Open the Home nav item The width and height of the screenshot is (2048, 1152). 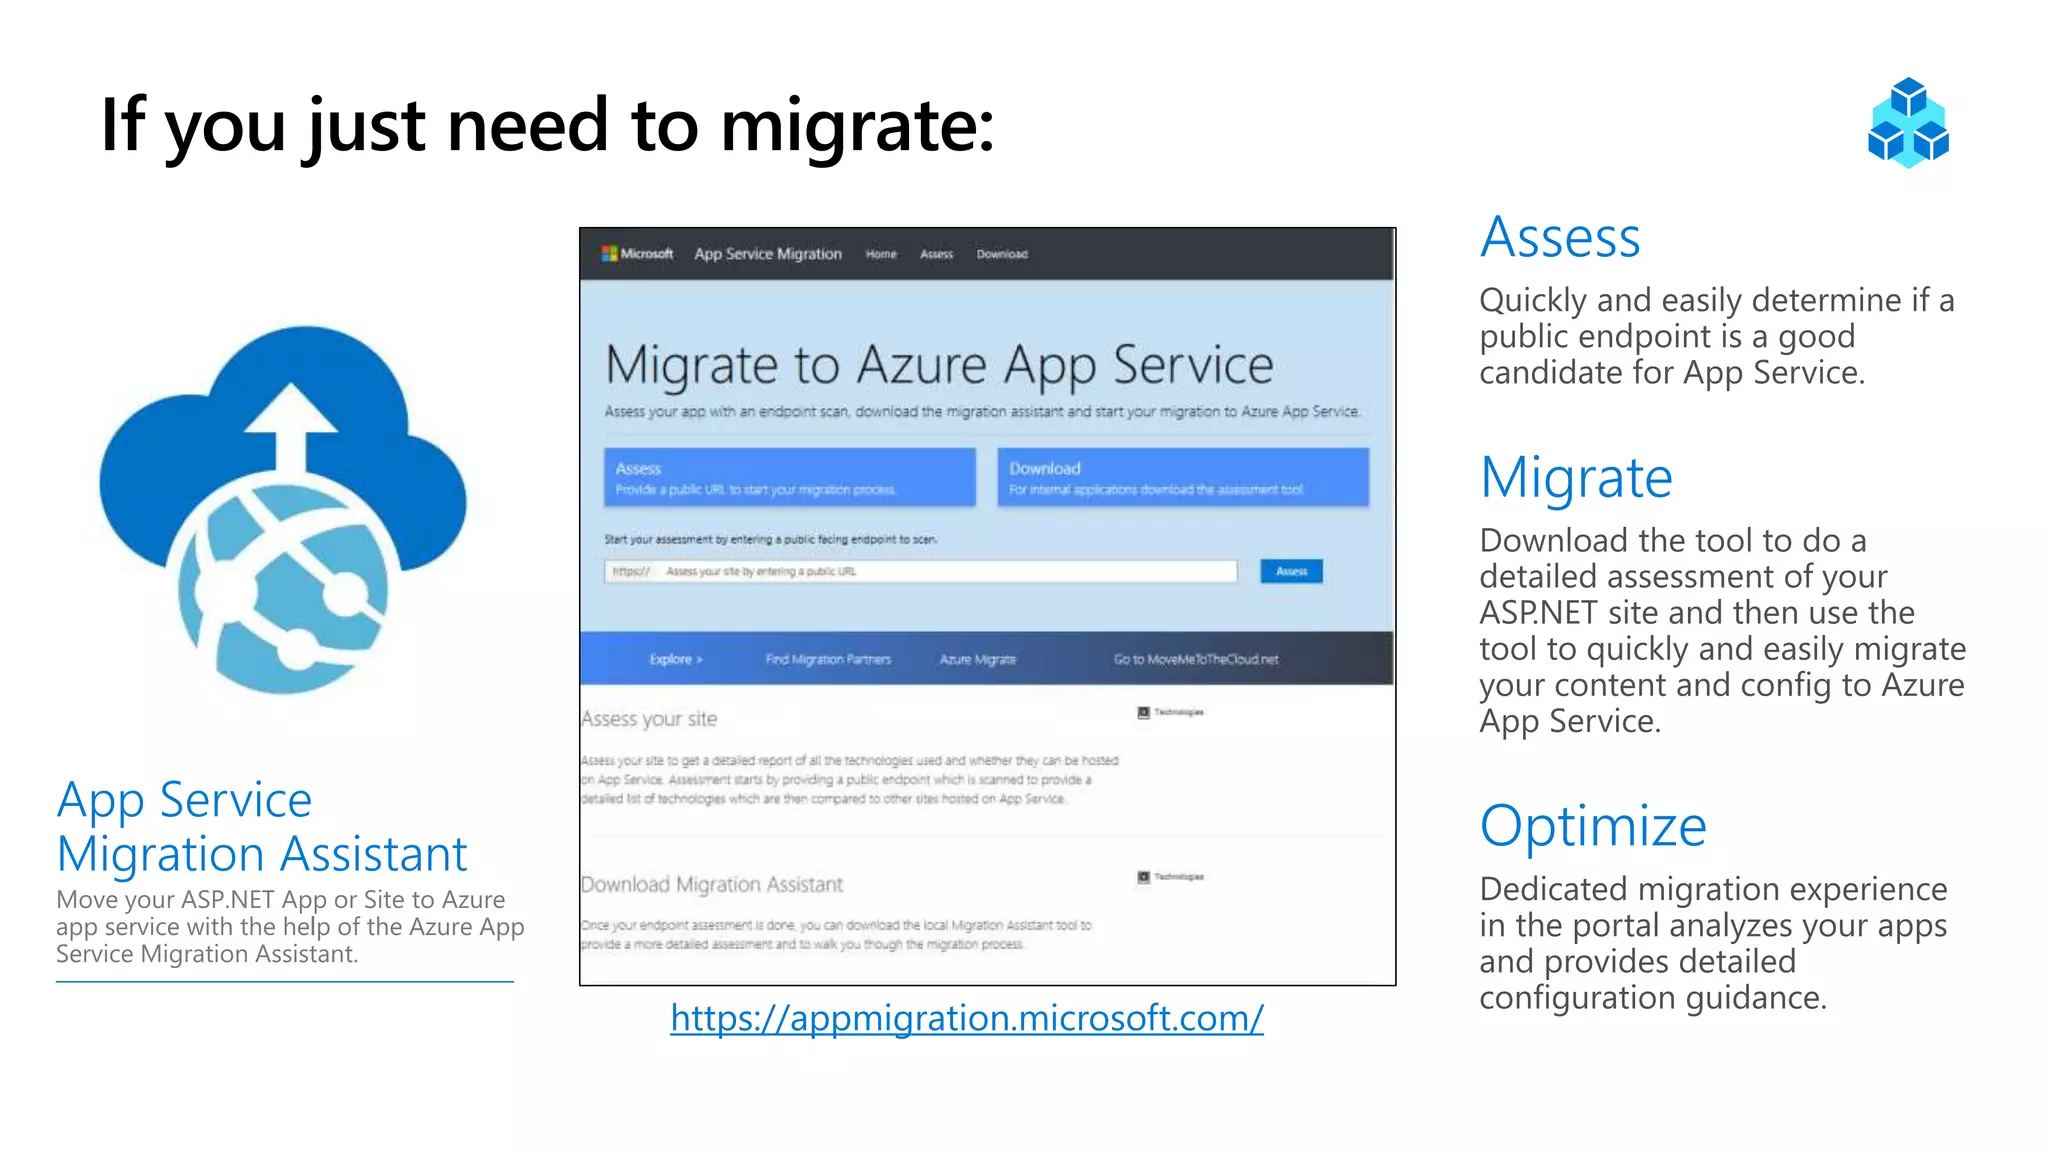tap(881, 254)
